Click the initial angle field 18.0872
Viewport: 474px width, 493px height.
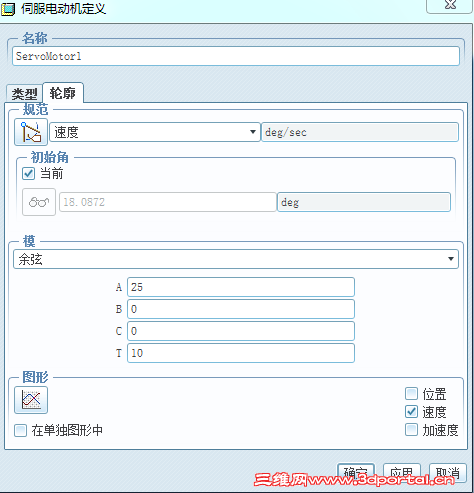pos(168,202)
